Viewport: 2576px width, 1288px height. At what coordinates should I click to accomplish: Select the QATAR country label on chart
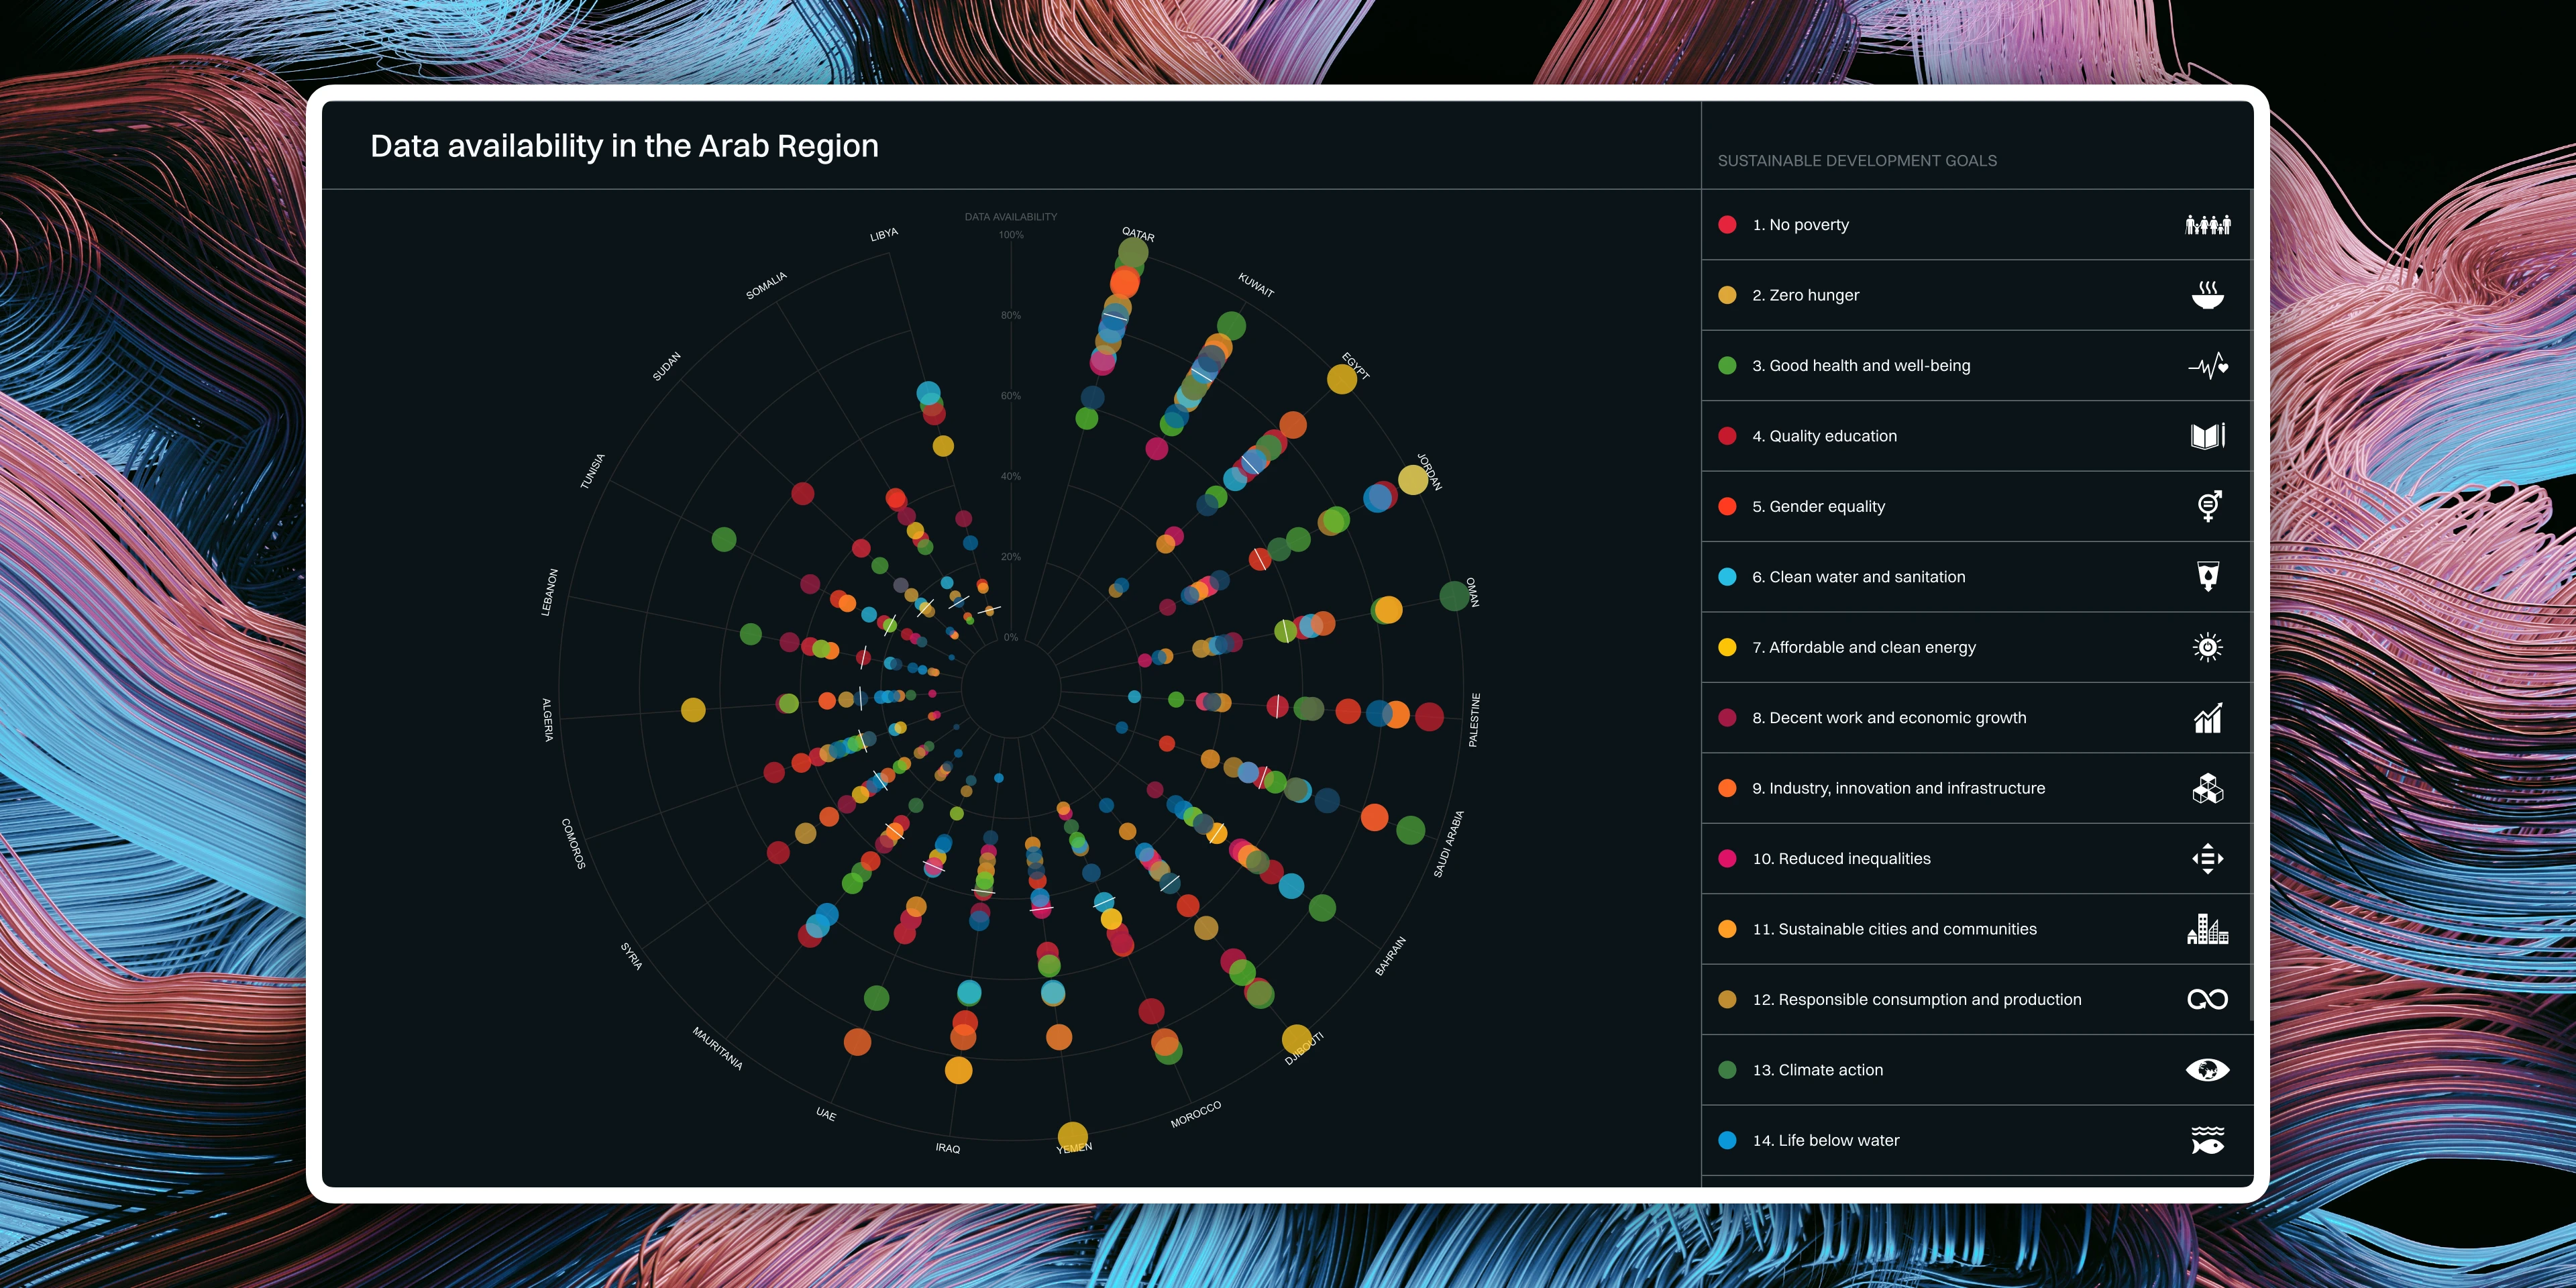1138,235
